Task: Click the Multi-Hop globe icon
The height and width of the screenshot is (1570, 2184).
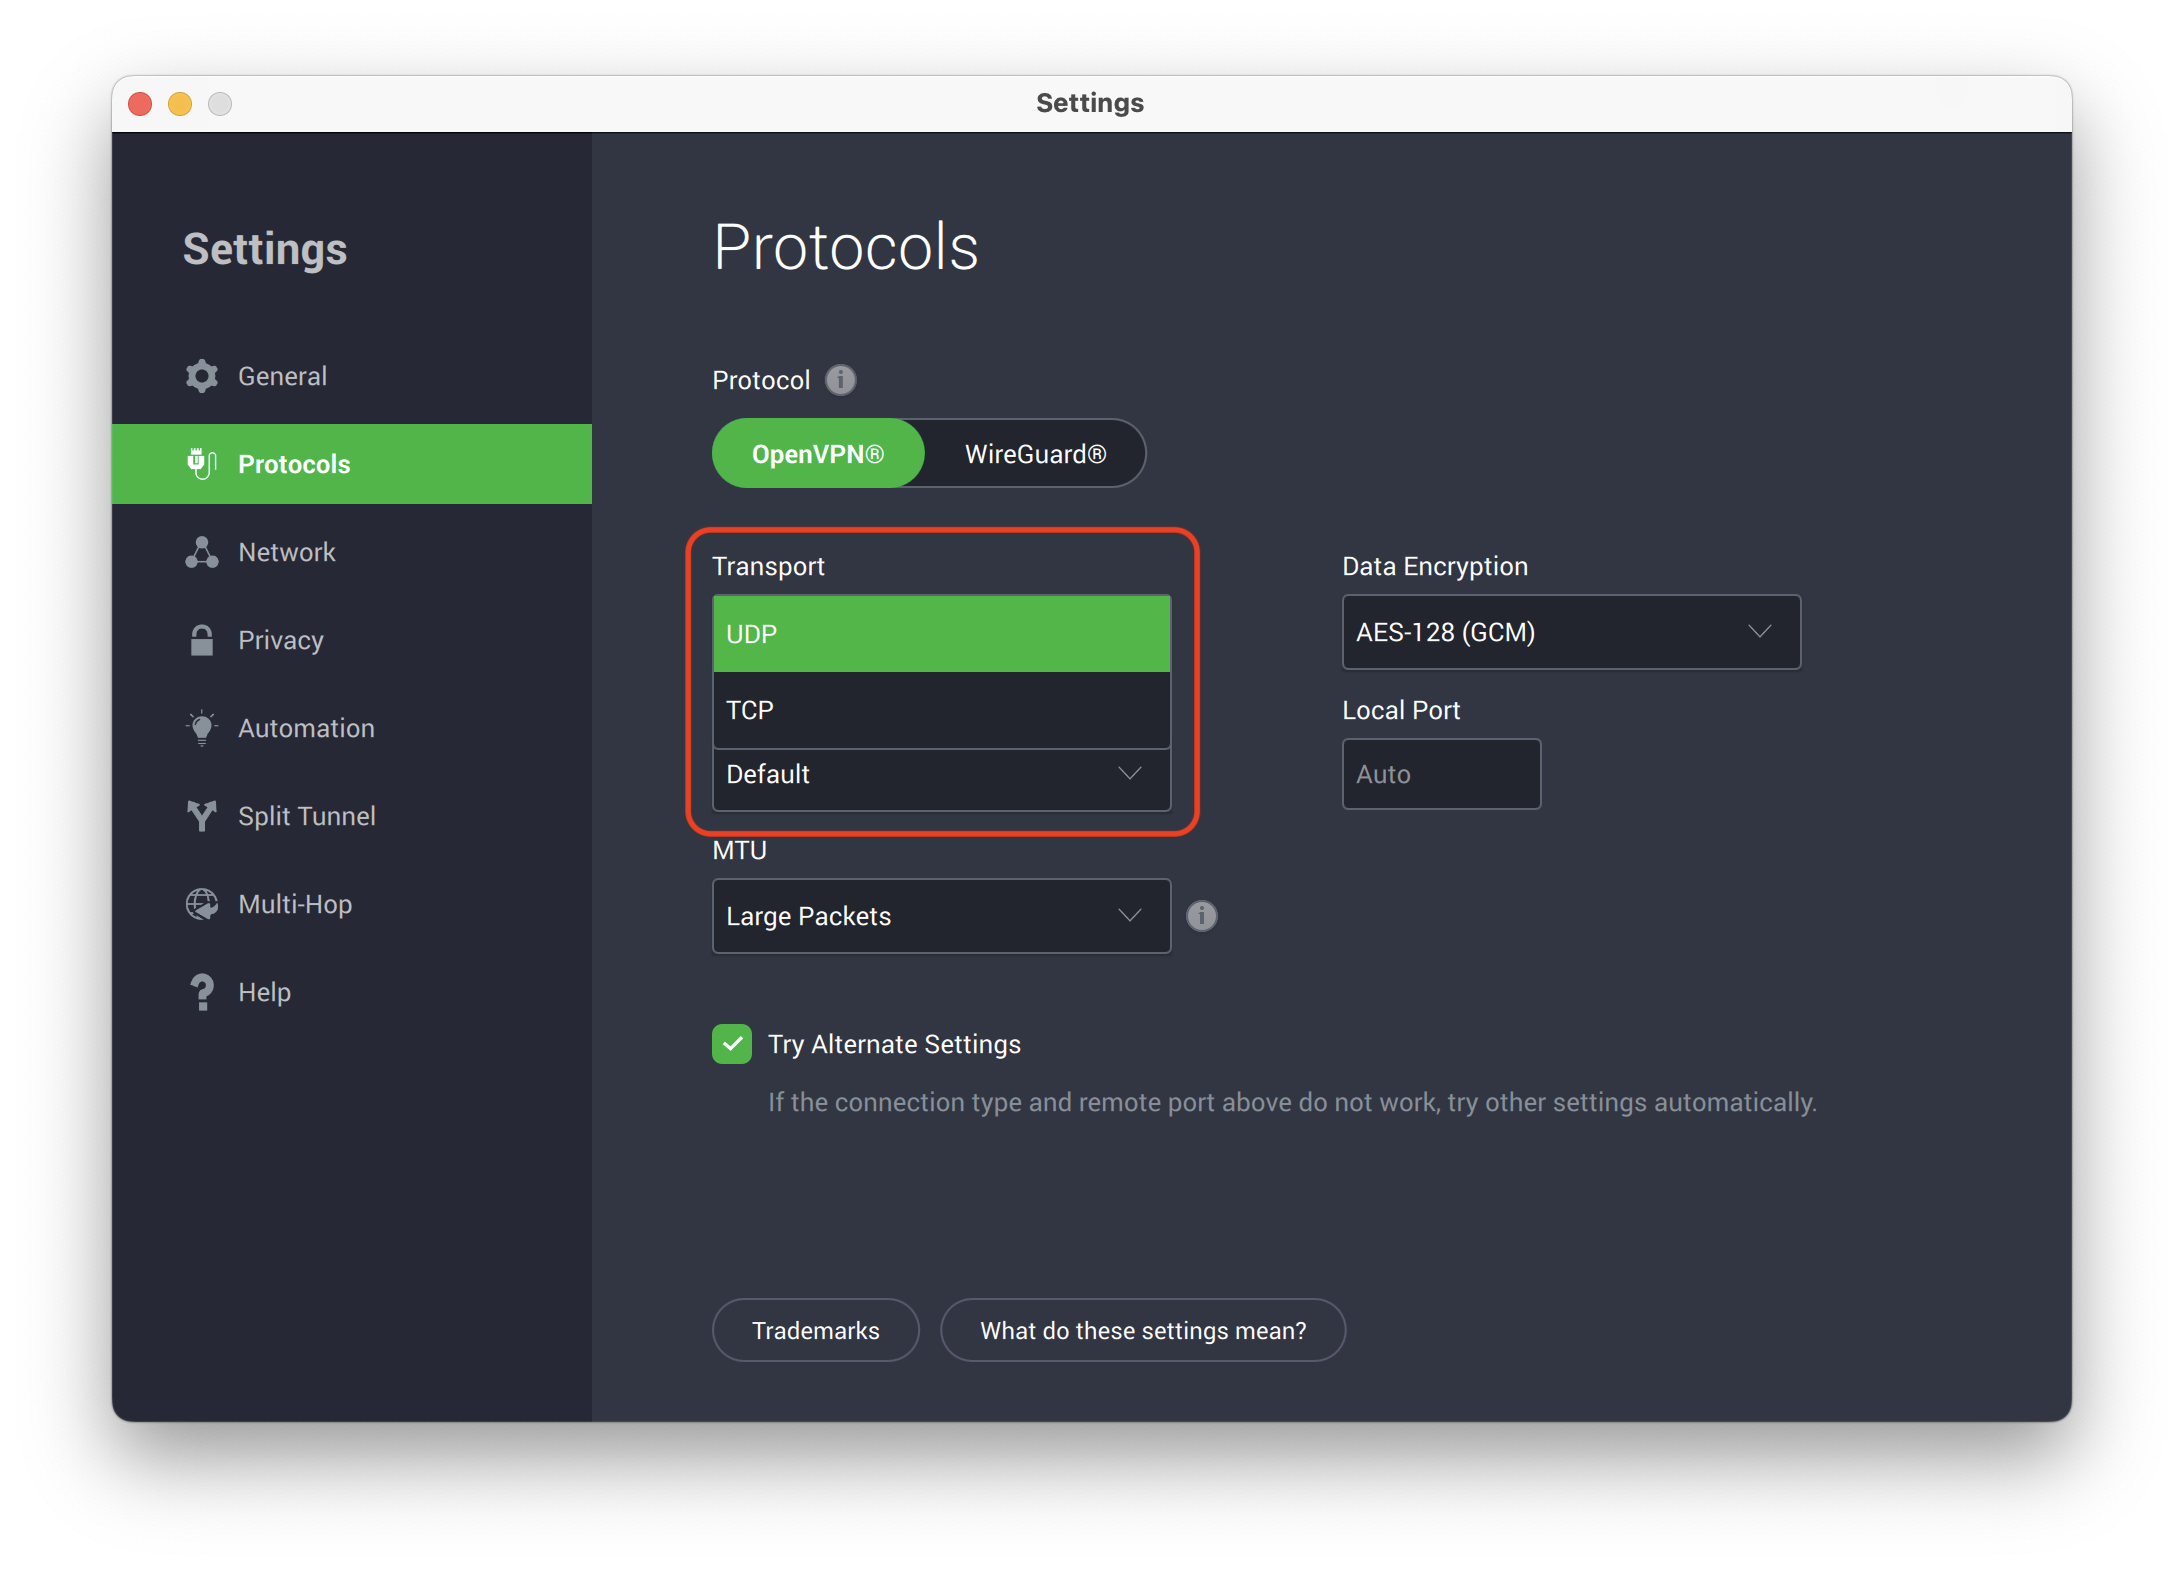Action: [202, 904]
